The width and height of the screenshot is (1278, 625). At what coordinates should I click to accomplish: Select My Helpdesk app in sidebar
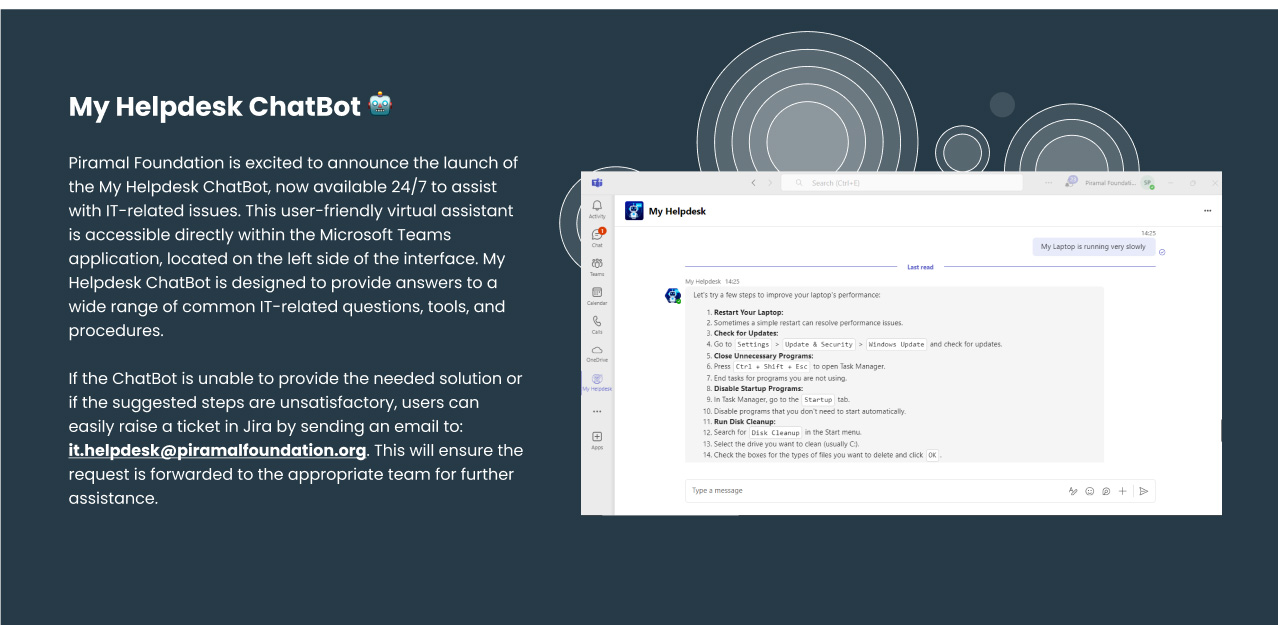click(x=597, y=382)
